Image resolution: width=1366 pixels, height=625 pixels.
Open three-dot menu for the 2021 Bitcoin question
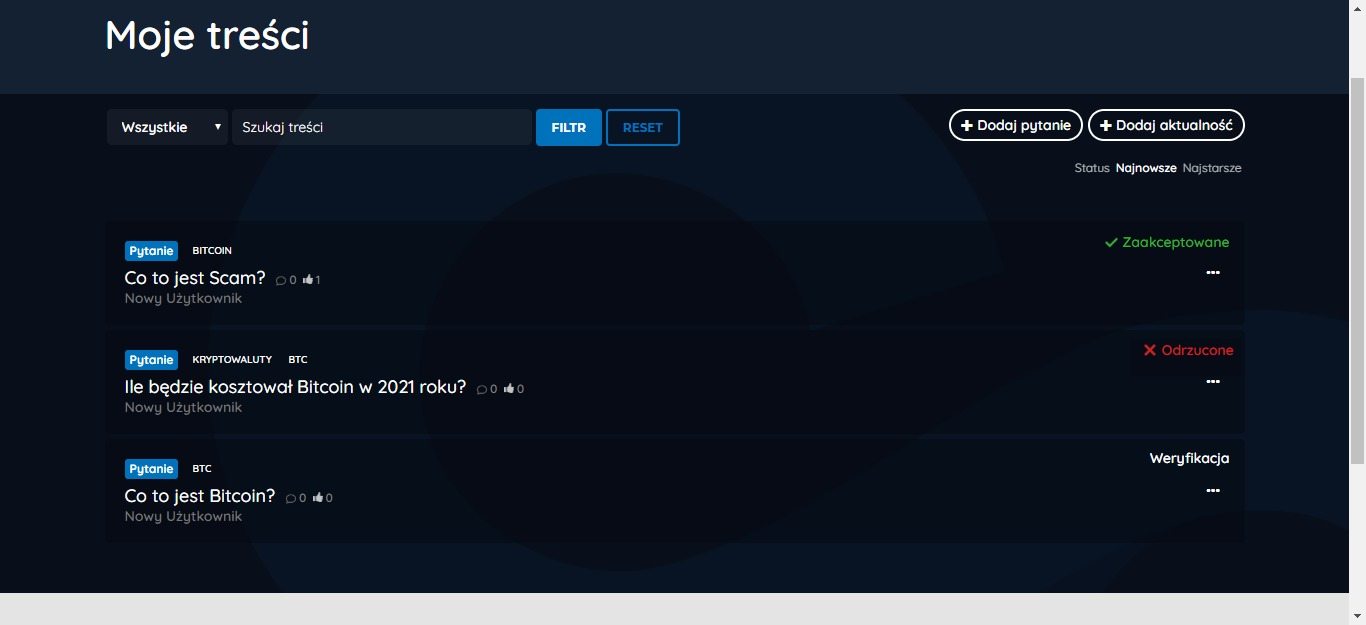(x=1213, y=381)
